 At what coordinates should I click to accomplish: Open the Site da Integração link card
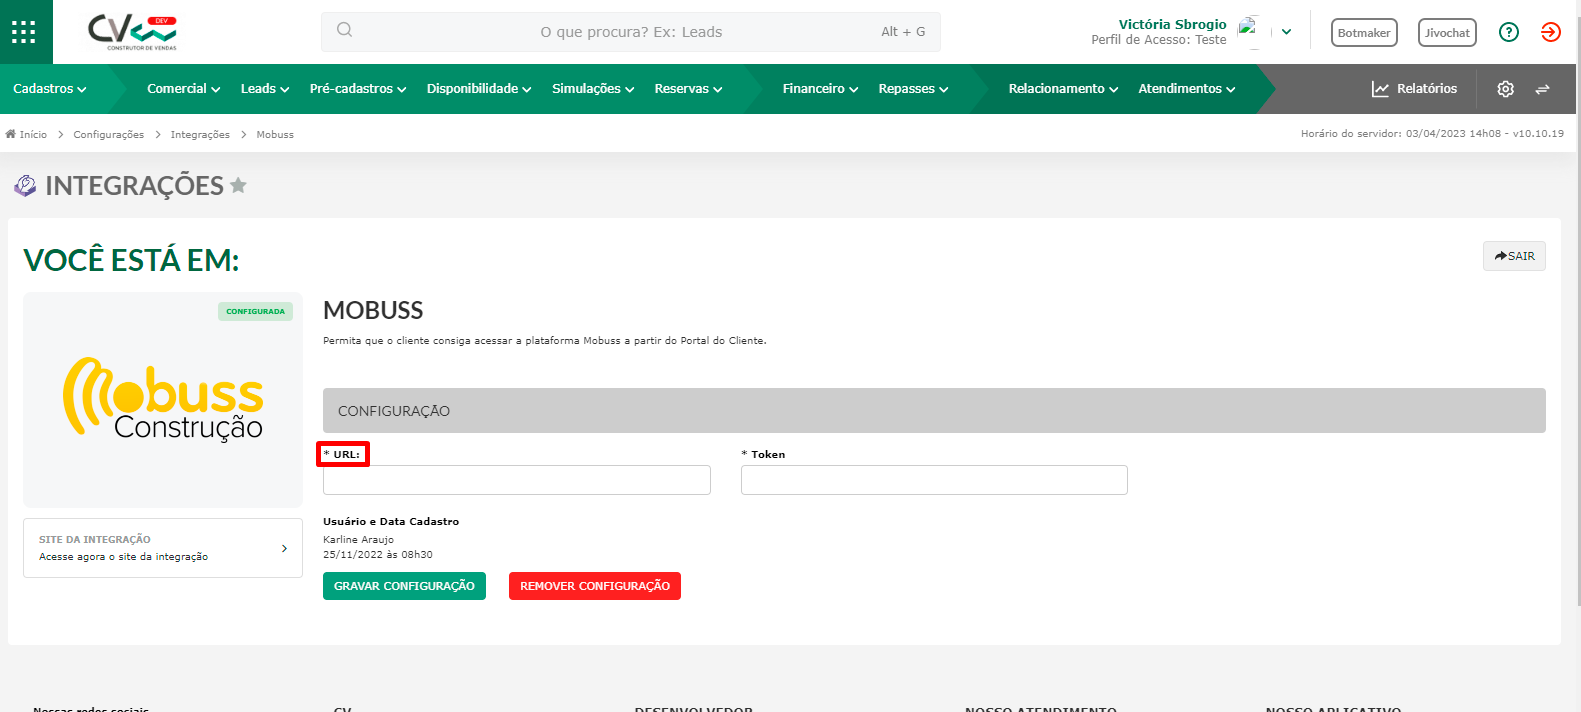pos(163,548)
